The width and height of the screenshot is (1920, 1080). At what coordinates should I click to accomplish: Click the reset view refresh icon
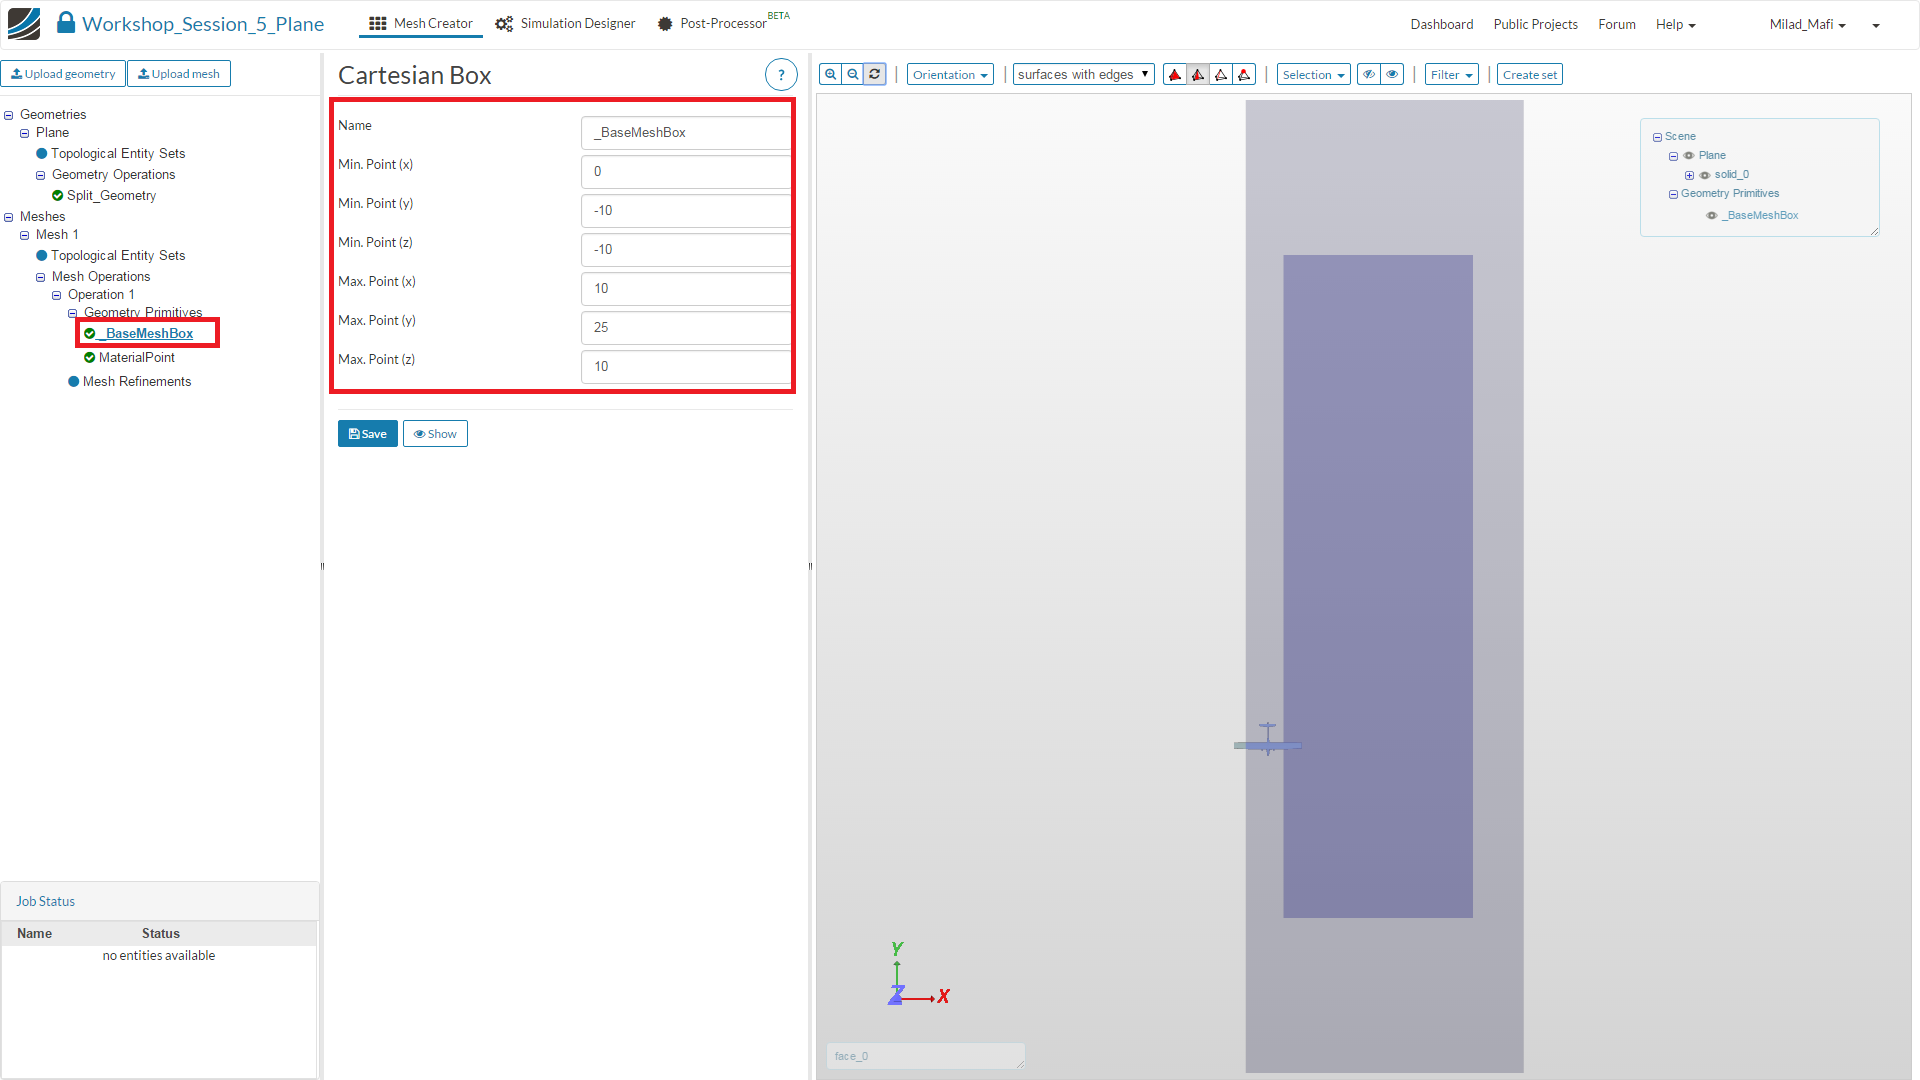(875, 74)
